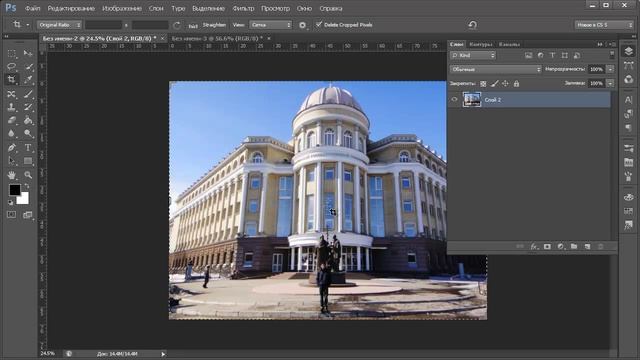The image size is (640, 360).
Task: Select the Lasso tool
Action: tap(11, 67)
